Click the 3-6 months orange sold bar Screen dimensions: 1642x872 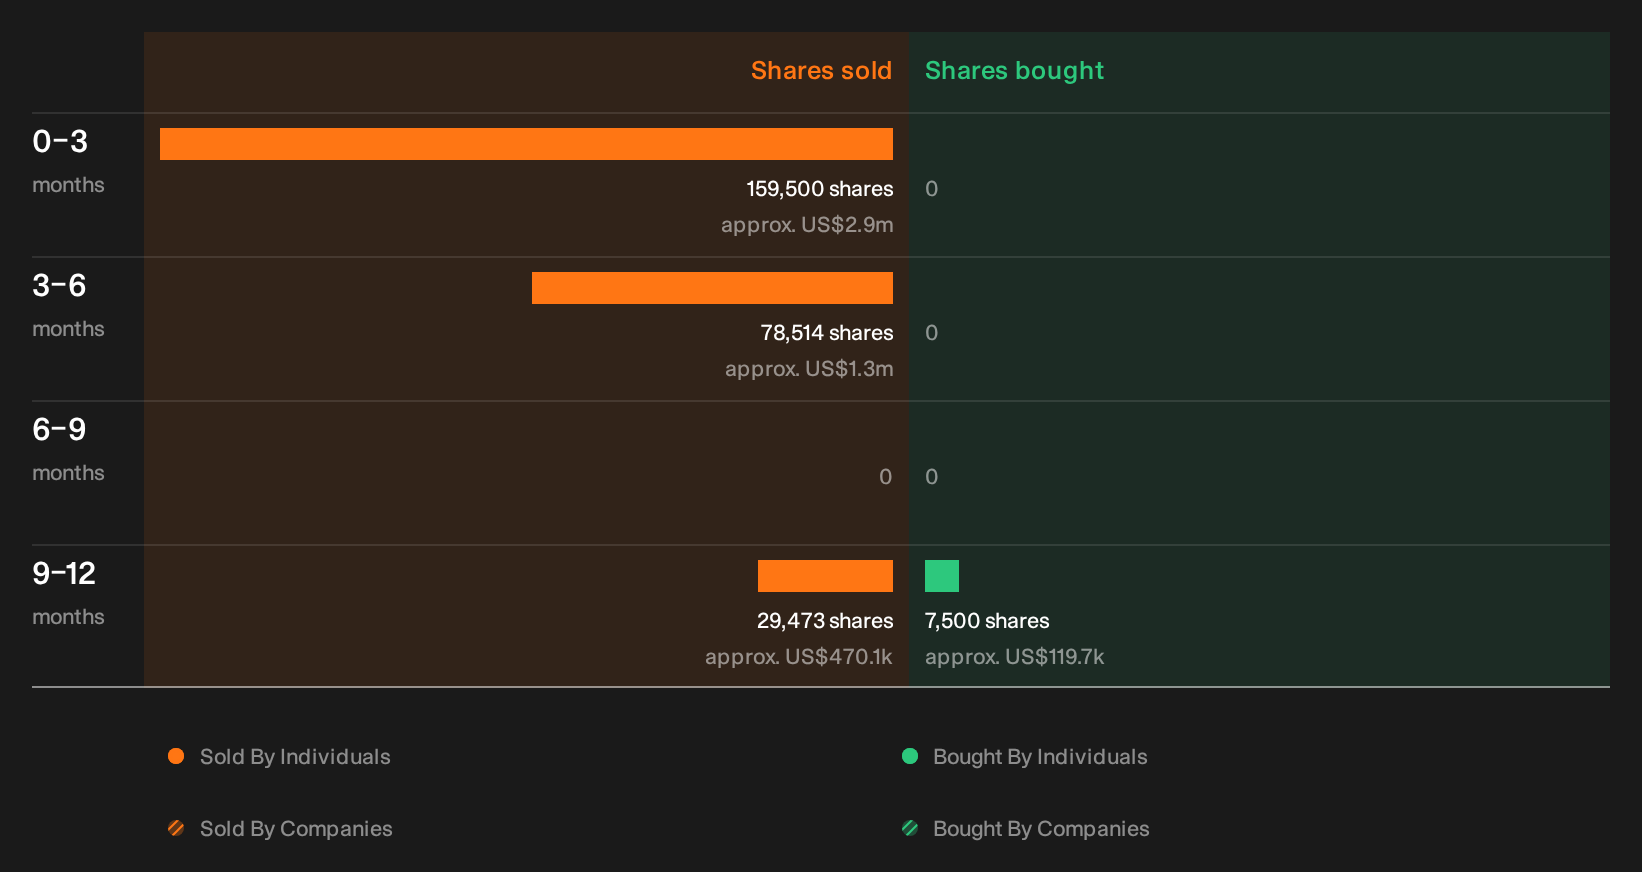click(x=712, y=288)
